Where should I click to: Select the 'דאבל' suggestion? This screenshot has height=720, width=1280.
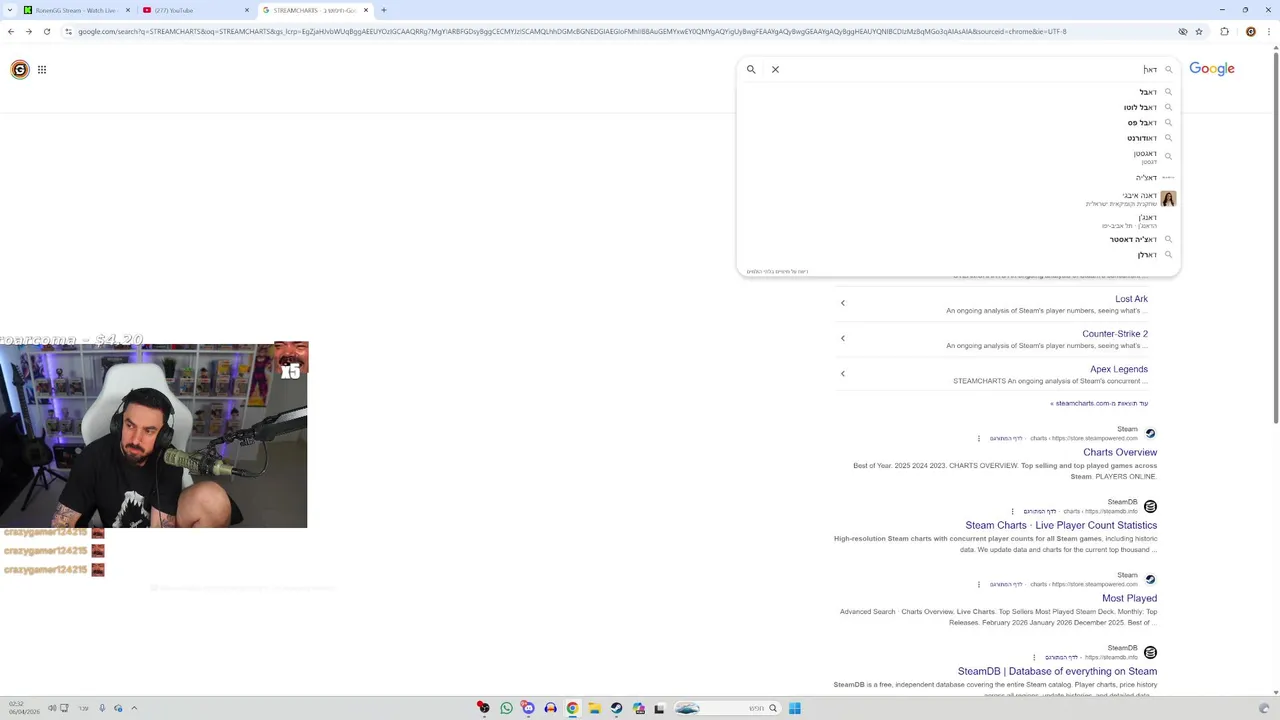click(1148, 92)
